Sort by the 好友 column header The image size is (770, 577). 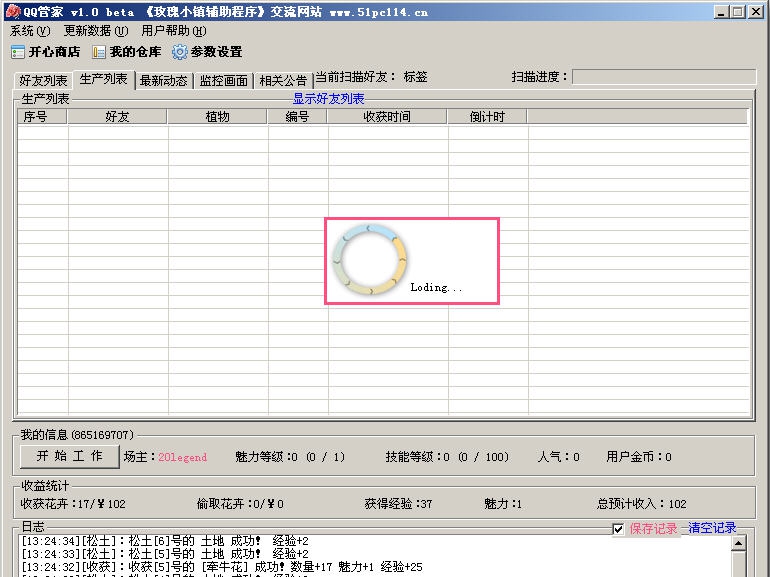[117, 116]
